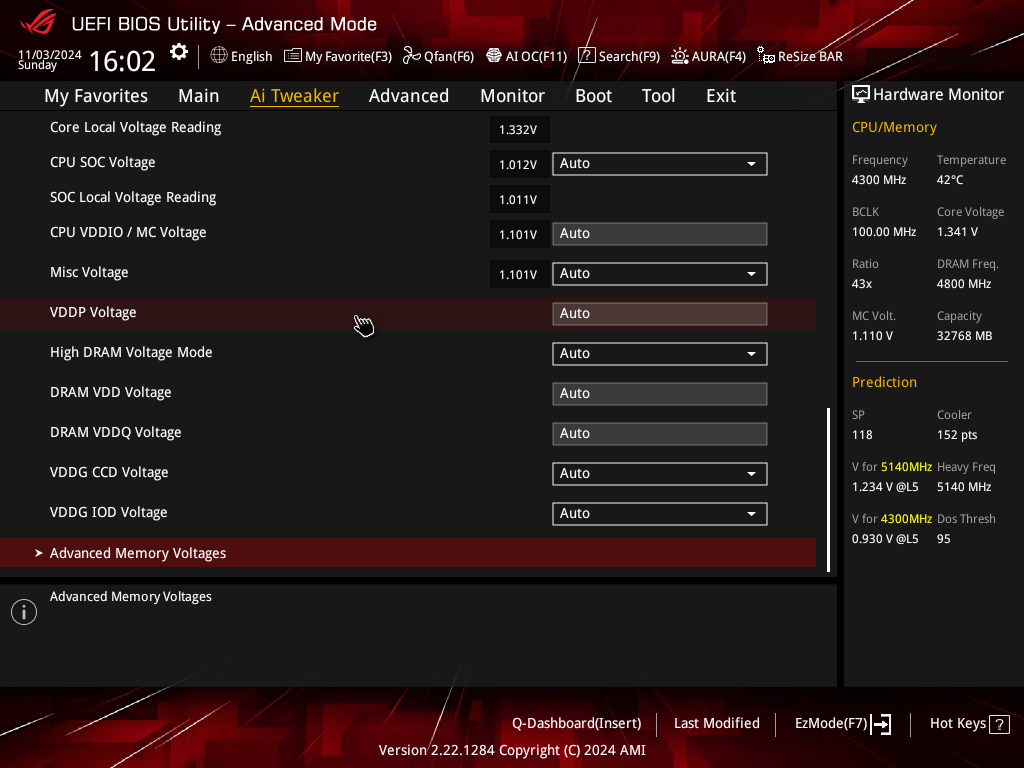Click the ROG logo

[38, 24]
